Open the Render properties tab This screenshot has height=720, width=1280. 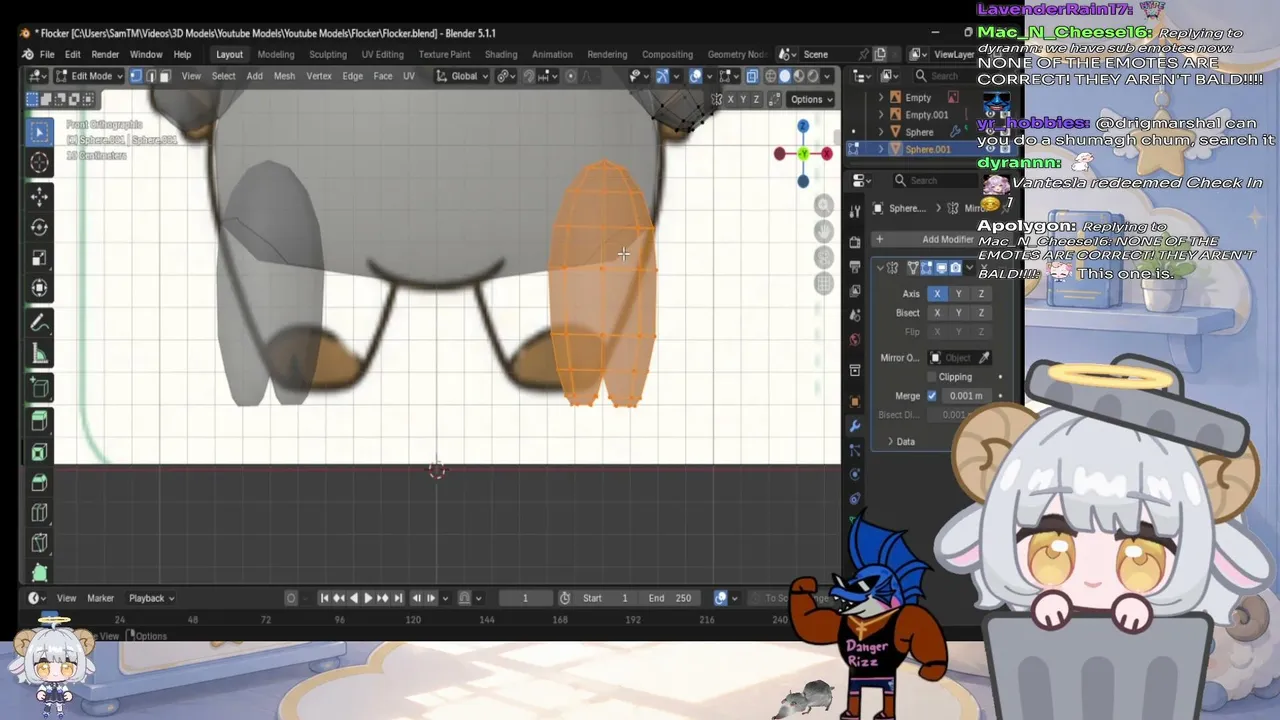tap(855, 242)
